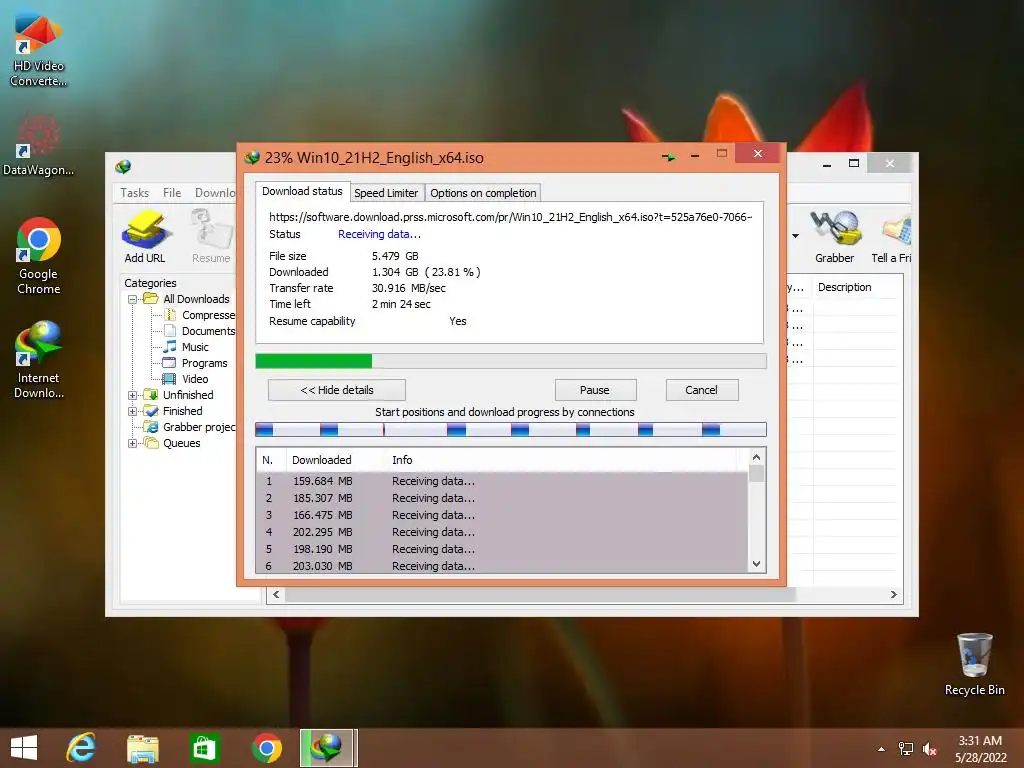Screen dimensions: 1024x768
Task: Open the DataWagon desktop shortcut
Action: [x=39, y=145]
